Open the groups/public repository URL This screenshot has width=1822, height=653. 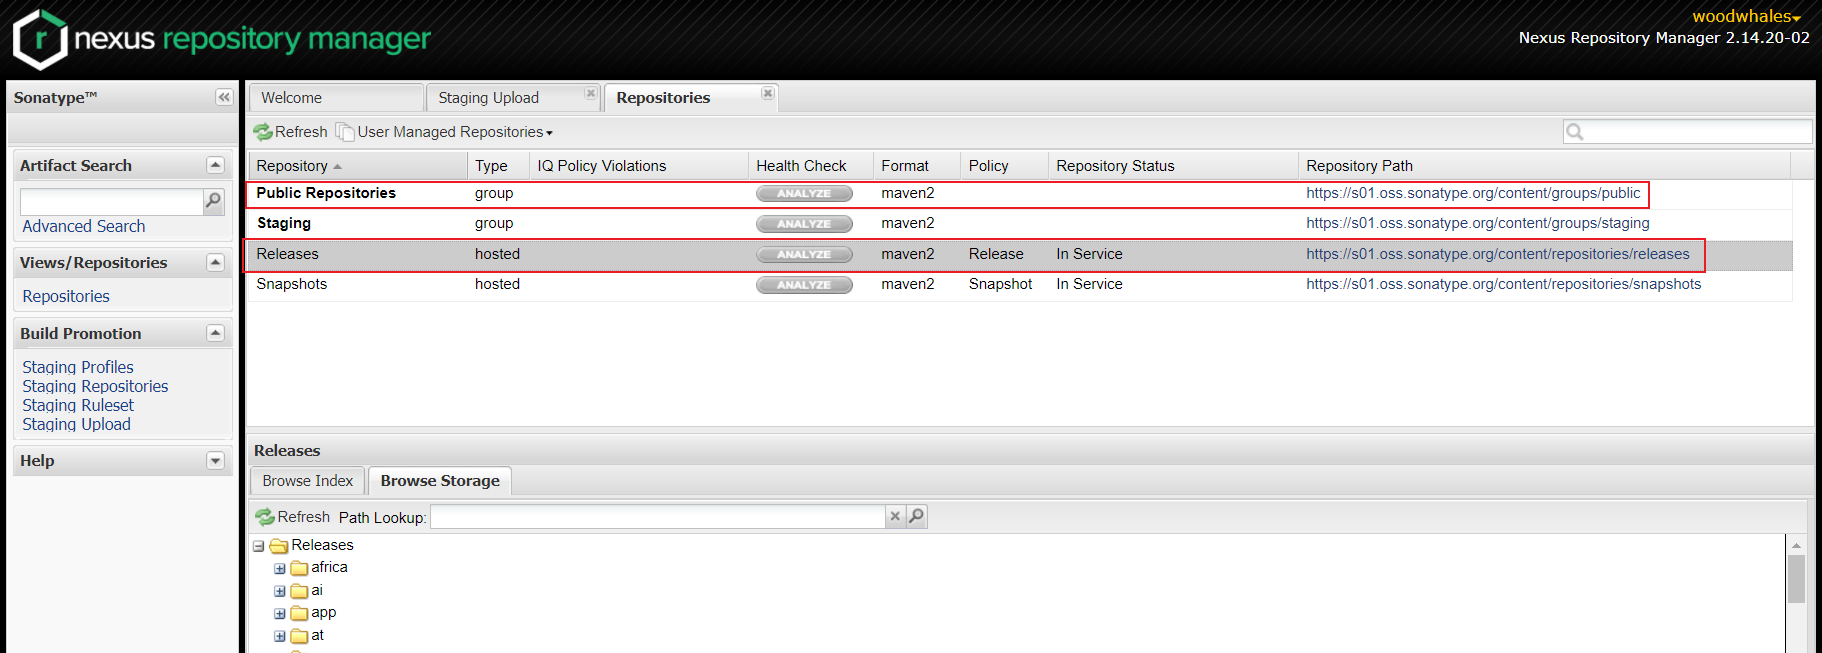pyautogui.click(x=1473, y=193)
